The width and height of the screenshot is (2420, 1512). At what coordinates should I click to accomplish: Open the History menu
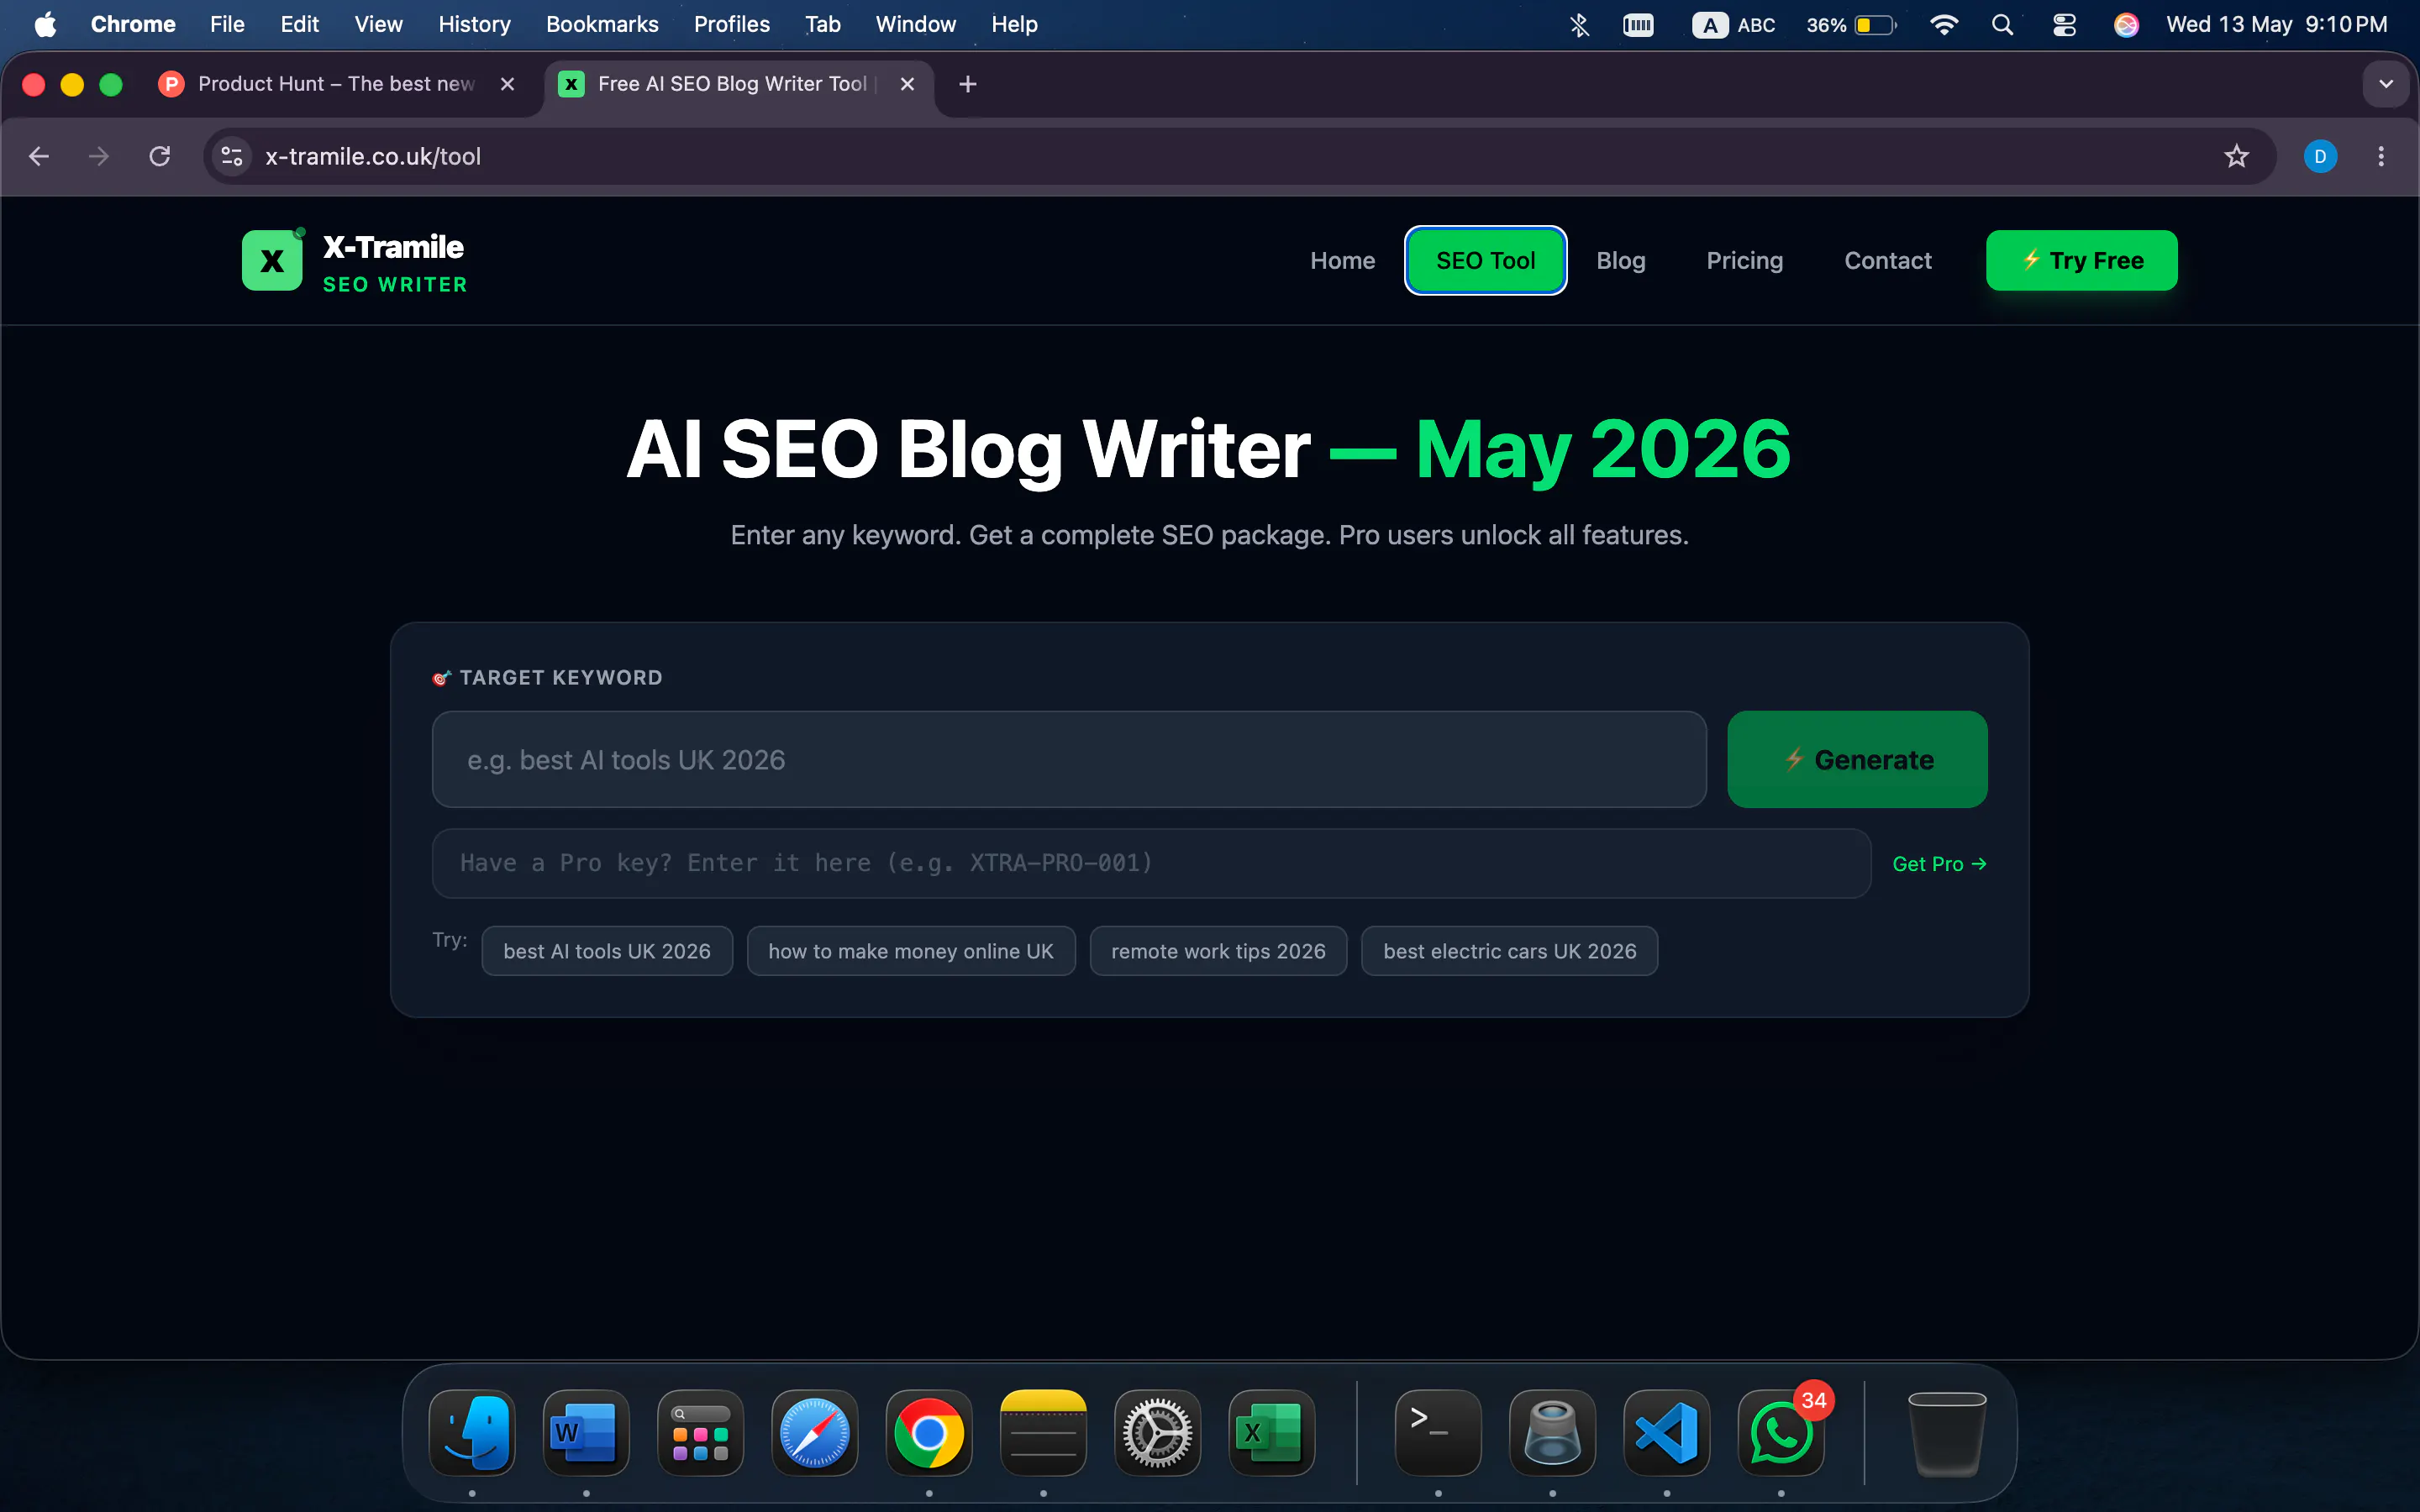coord(474,24)
